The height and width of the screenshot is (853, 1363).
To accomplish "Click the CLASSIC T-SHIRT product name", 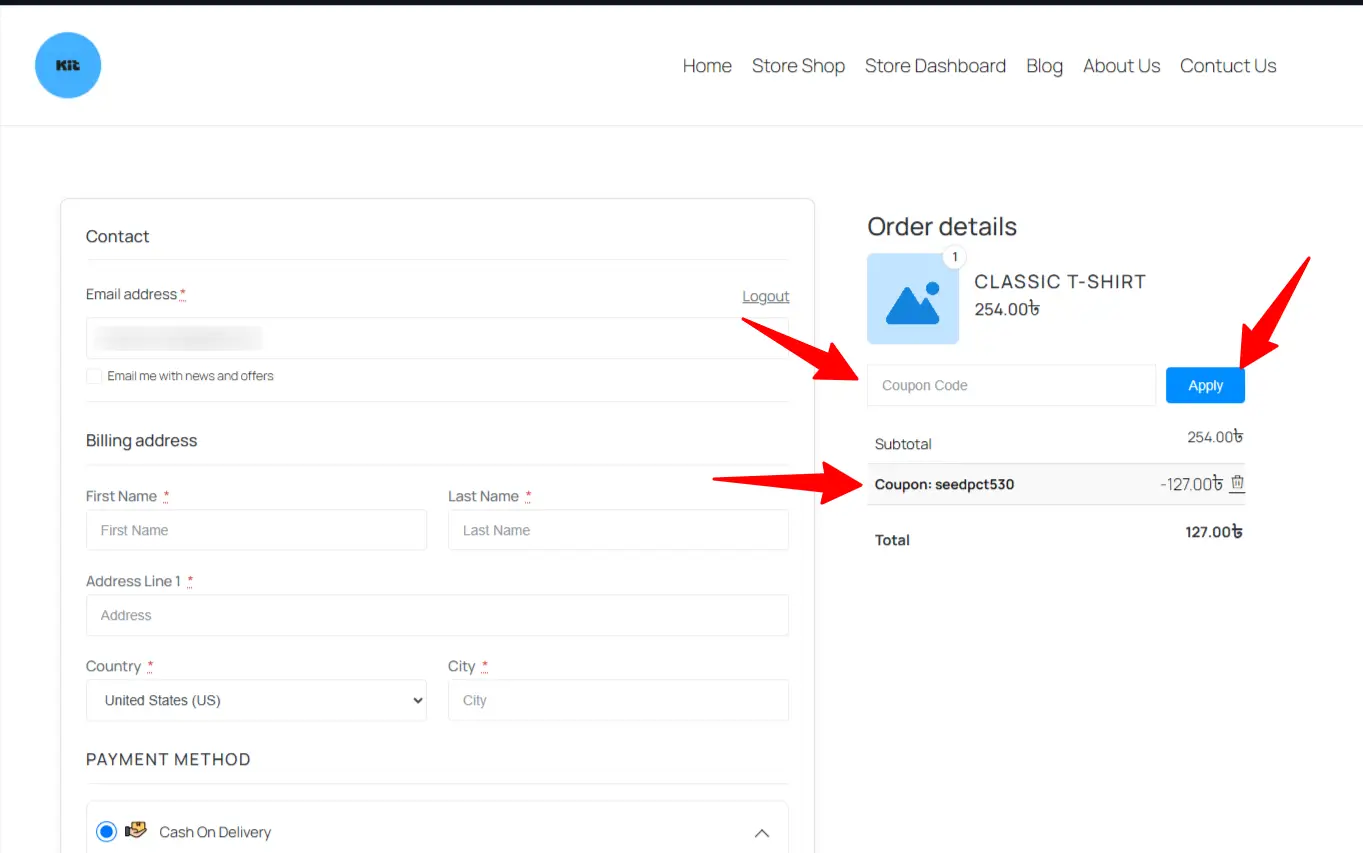I will pos(1060,282).
